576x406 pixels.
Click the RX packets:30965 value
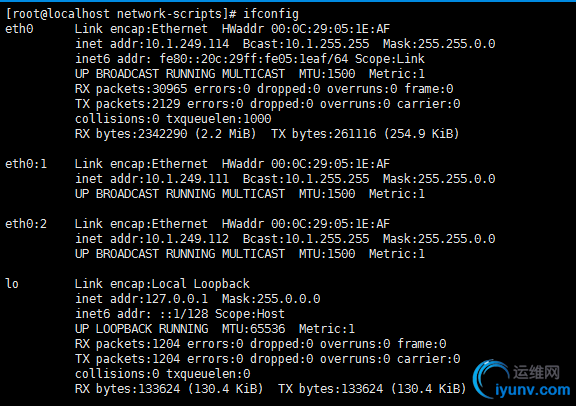pos(131,89)
